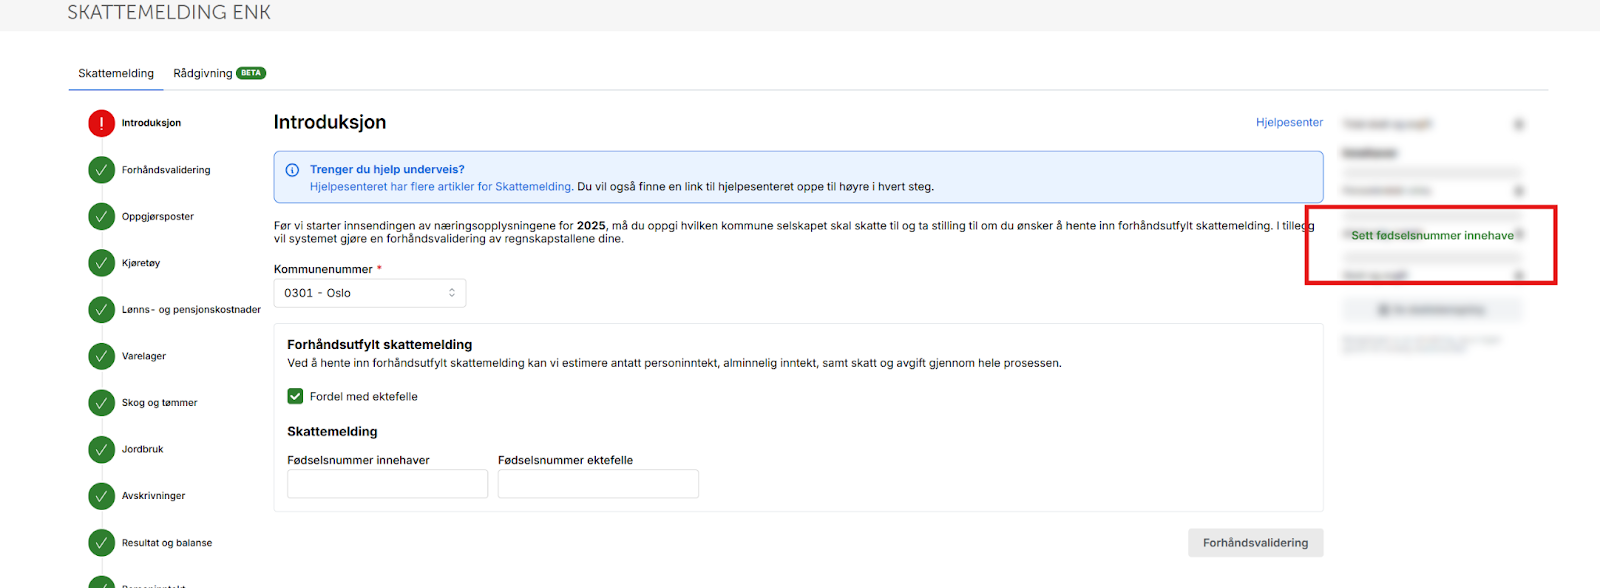Click the green checkmark beside Skog og tømmer
The image size is (1600, 588).
tap(101, 403)
